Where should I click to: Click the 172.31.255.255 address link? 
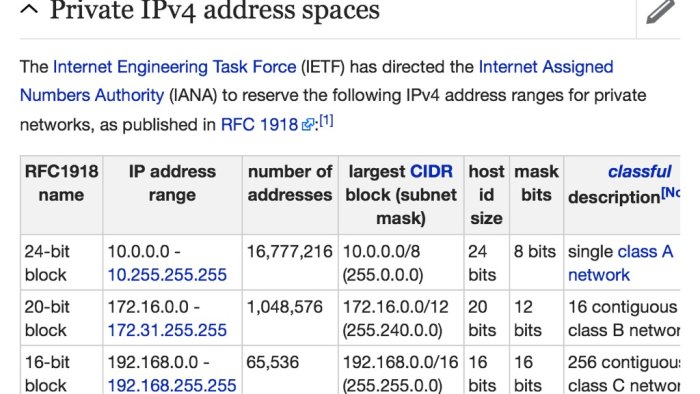(167, 330)
